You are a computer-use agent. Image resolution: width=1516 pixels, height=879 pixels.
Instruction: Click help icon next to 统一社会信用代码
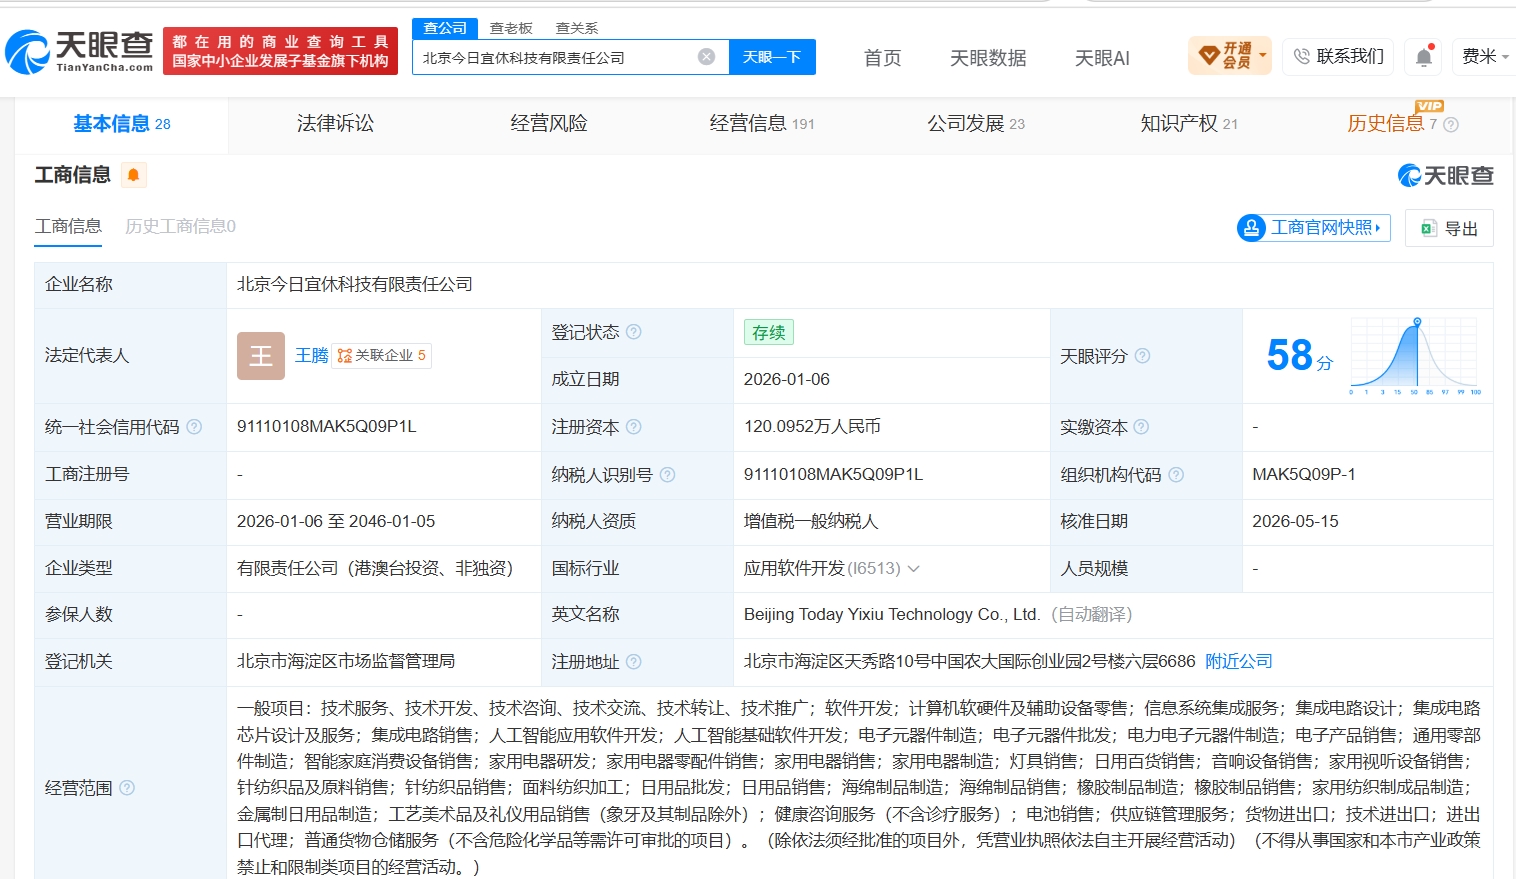coord(194,427)
